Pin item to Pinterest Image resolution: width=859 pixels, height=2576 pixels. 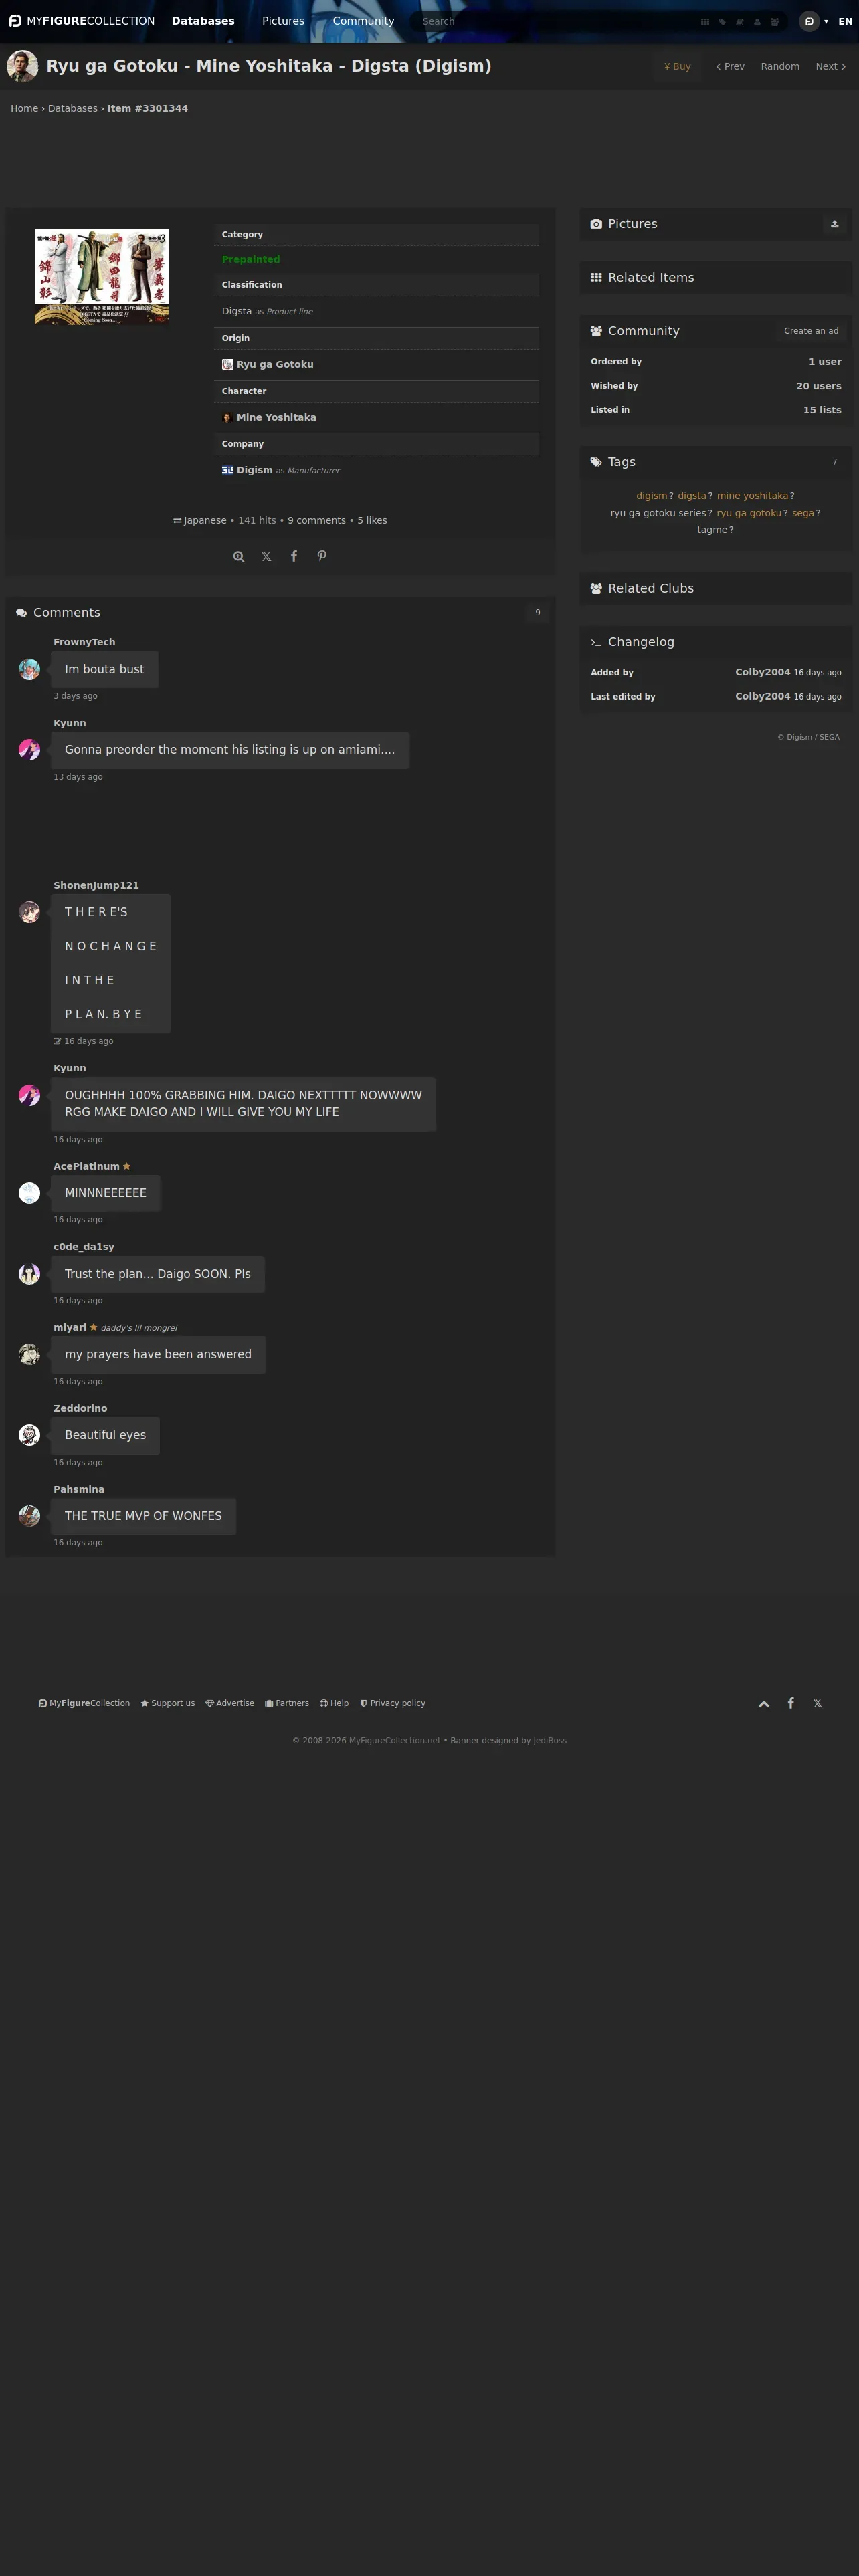322,556
